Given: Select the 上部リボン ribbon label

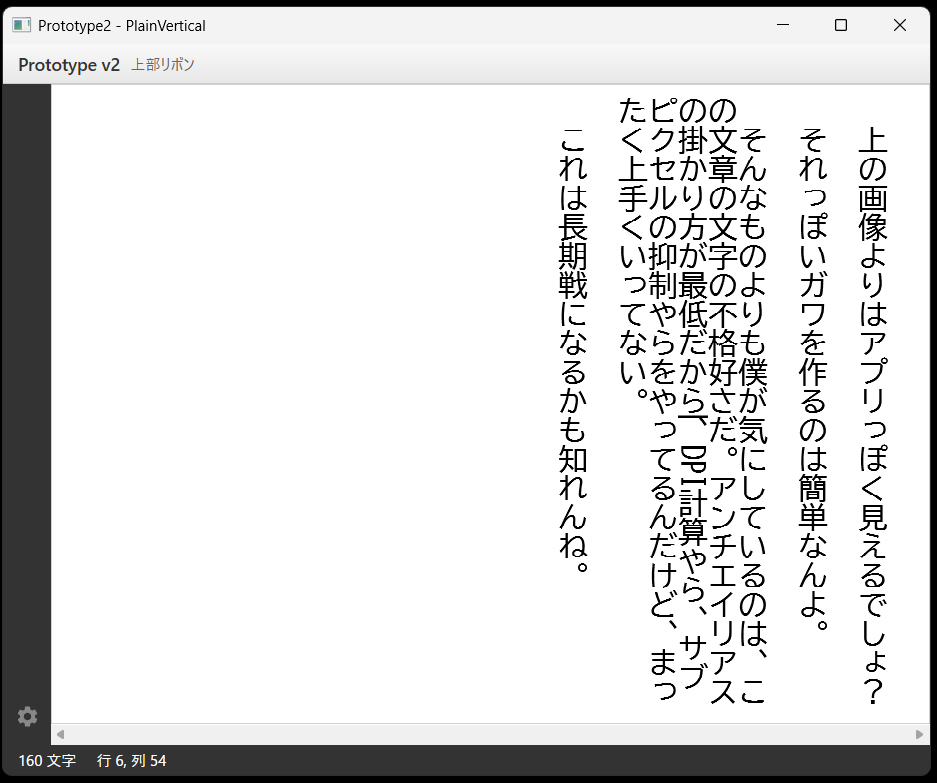Looking at the screenshot, I should [163, 65].
